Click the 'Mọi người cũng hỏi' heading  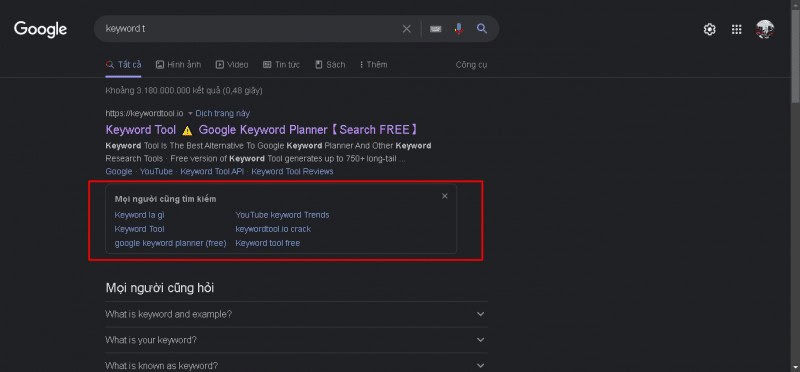(x=160, y=288)
